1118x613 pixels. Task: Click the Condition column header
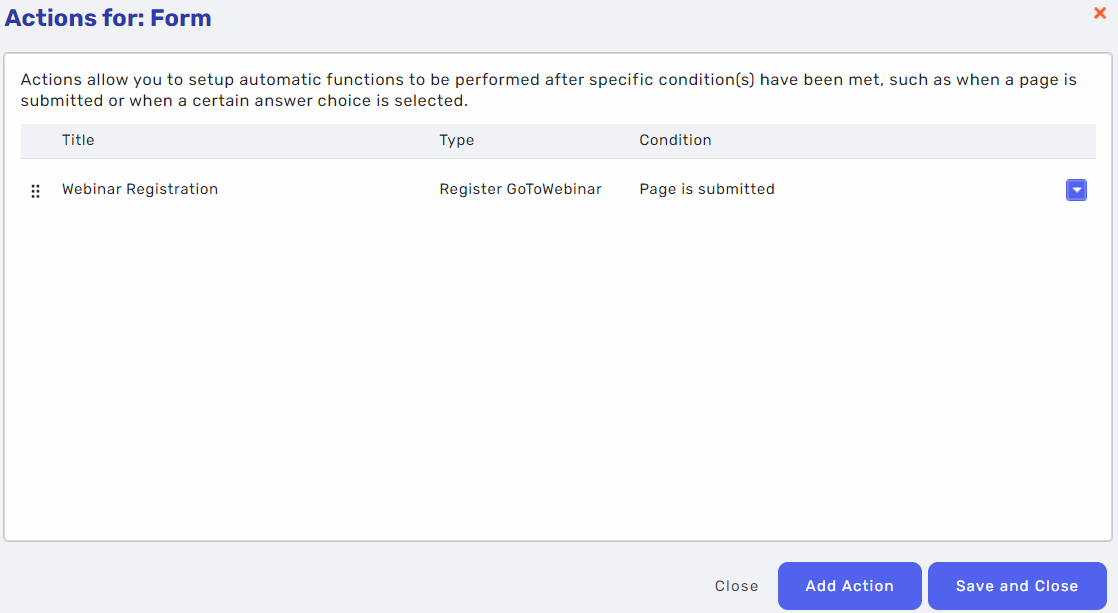pos(675,140)
